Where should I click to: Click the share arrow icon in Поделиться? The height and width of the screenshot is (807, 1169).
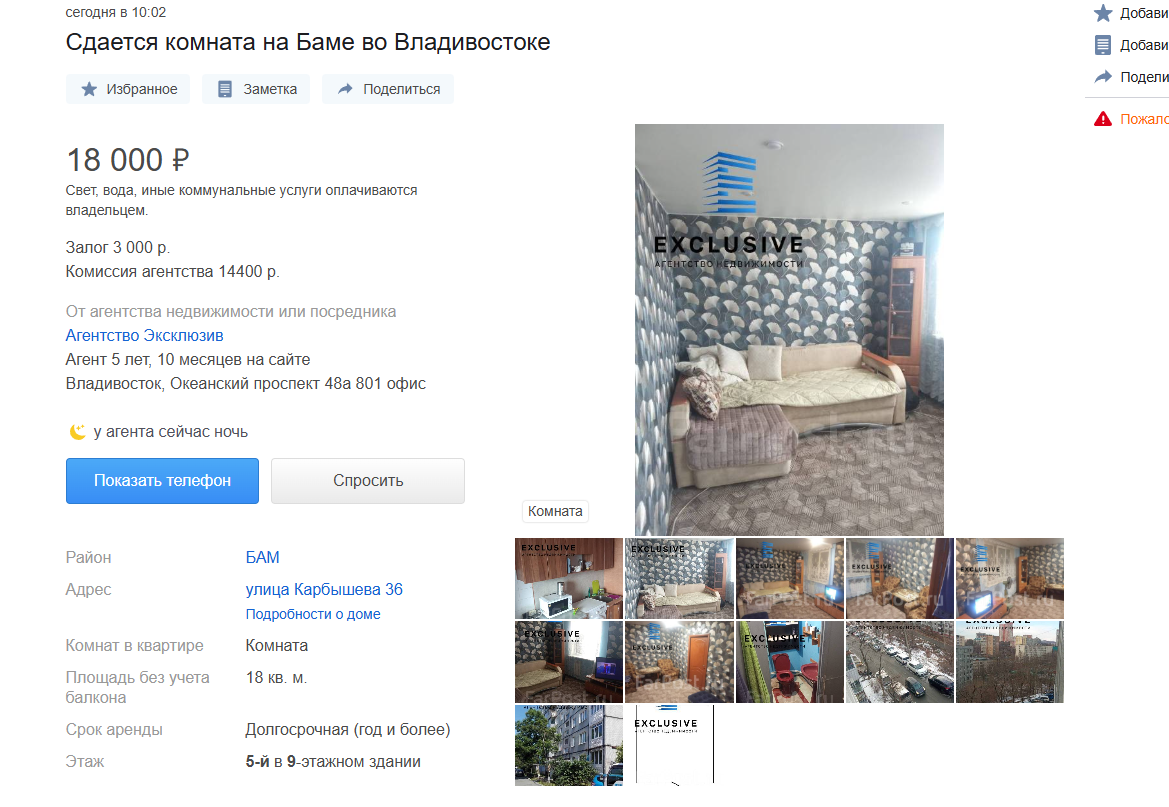[345, 90]
